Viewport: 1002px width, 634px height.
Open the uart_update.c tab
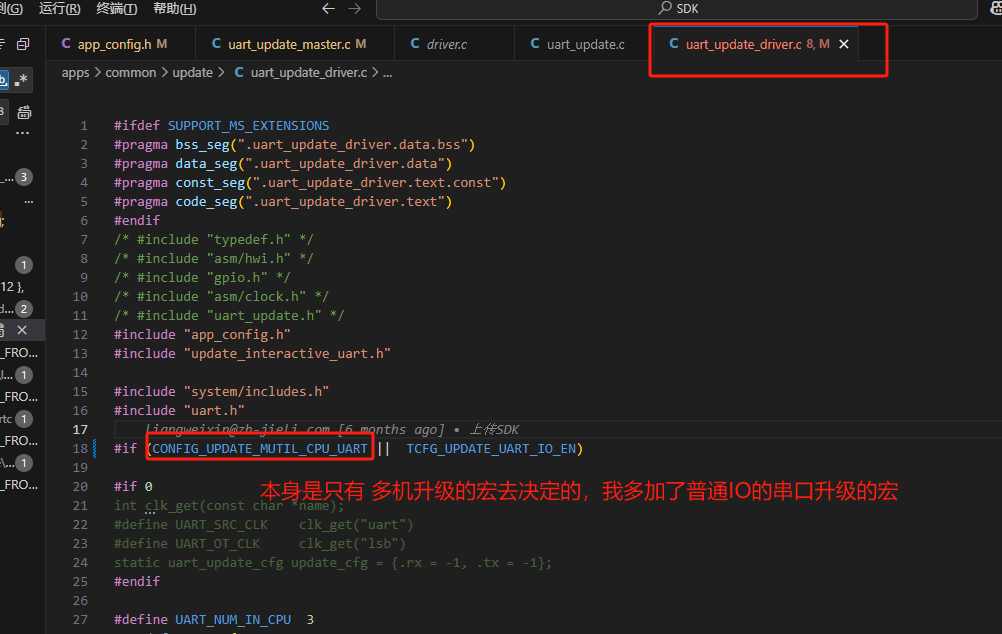coord(578,44)
